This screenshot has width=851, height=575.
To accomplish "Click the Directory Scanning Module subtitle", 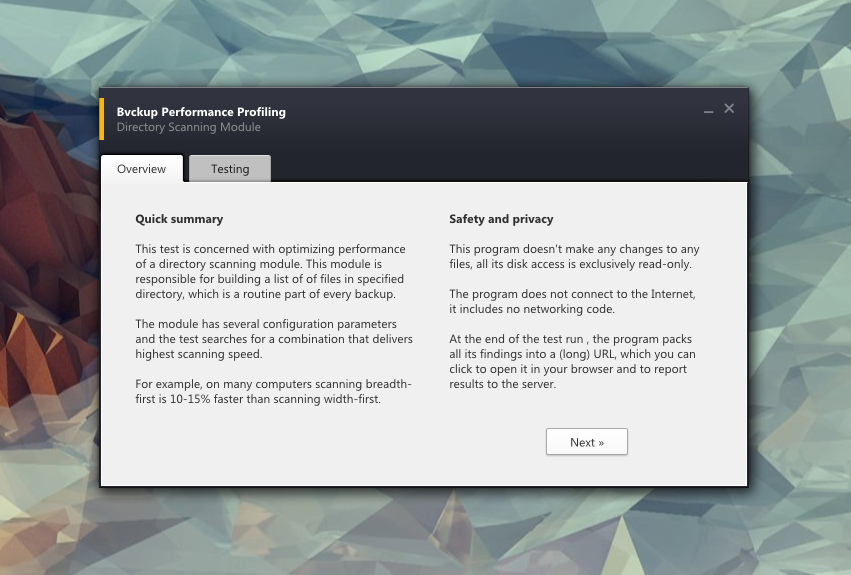I will [188, 127].
